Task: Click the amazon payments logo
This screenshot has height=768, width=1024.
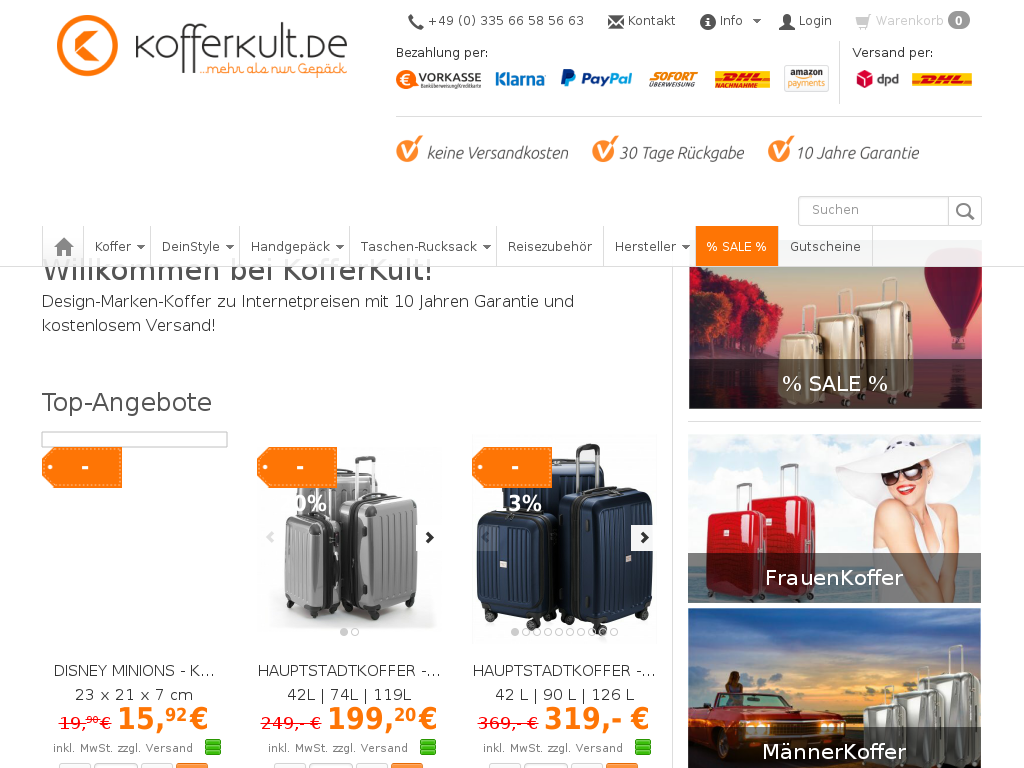Action: (x=807, y=78)
